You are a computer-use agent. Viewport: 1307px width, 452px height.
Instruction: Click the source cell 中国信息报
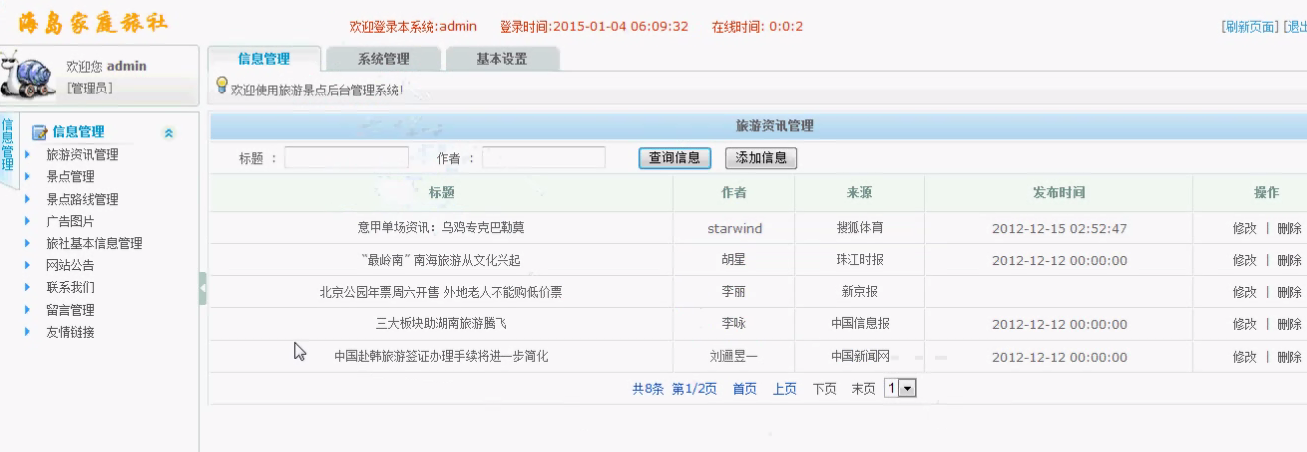click(860, 324)
